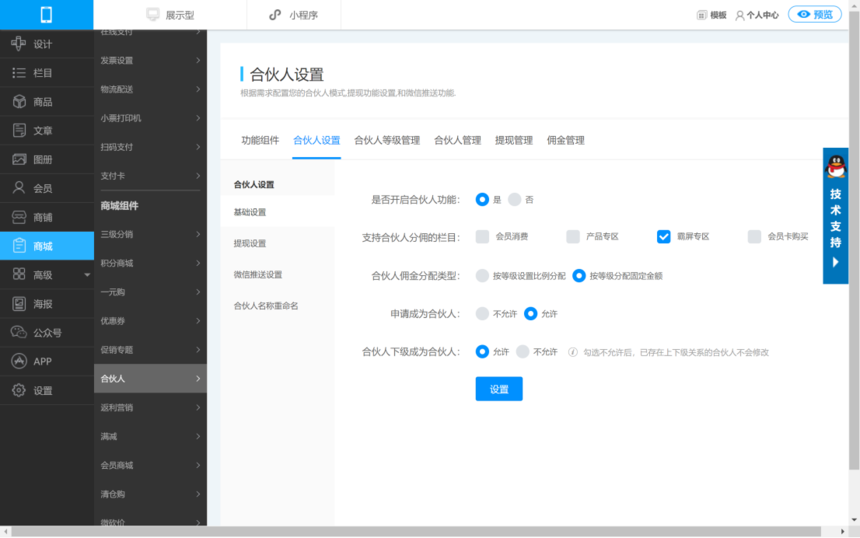Image resolution: width=860 pixels, height=538 pixels.
Task: Open the 海报 poster icon
Action: (x=19, y=303)
